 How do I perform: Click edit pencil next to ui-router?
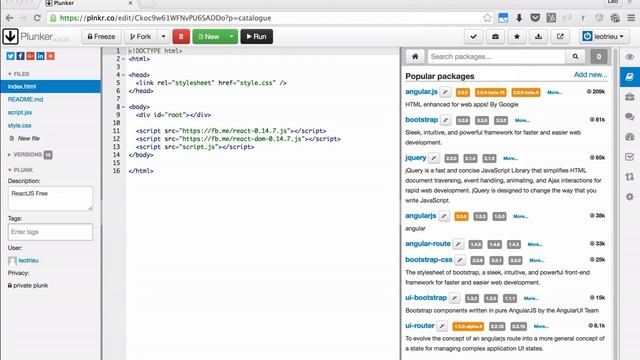point(442,326)
